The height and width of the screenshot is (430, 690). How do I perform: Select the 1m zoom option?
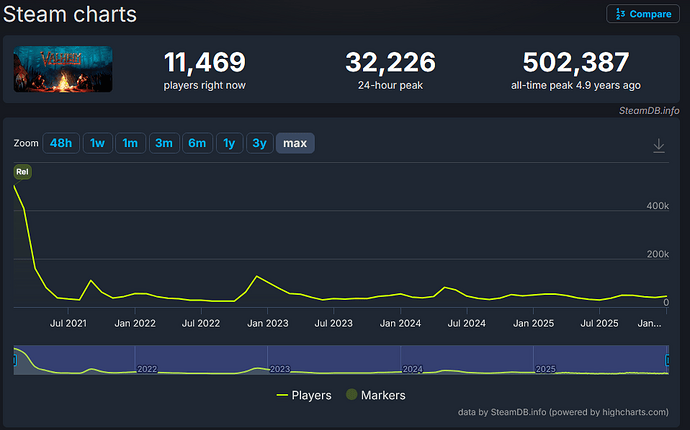click(x=130, y=143)
